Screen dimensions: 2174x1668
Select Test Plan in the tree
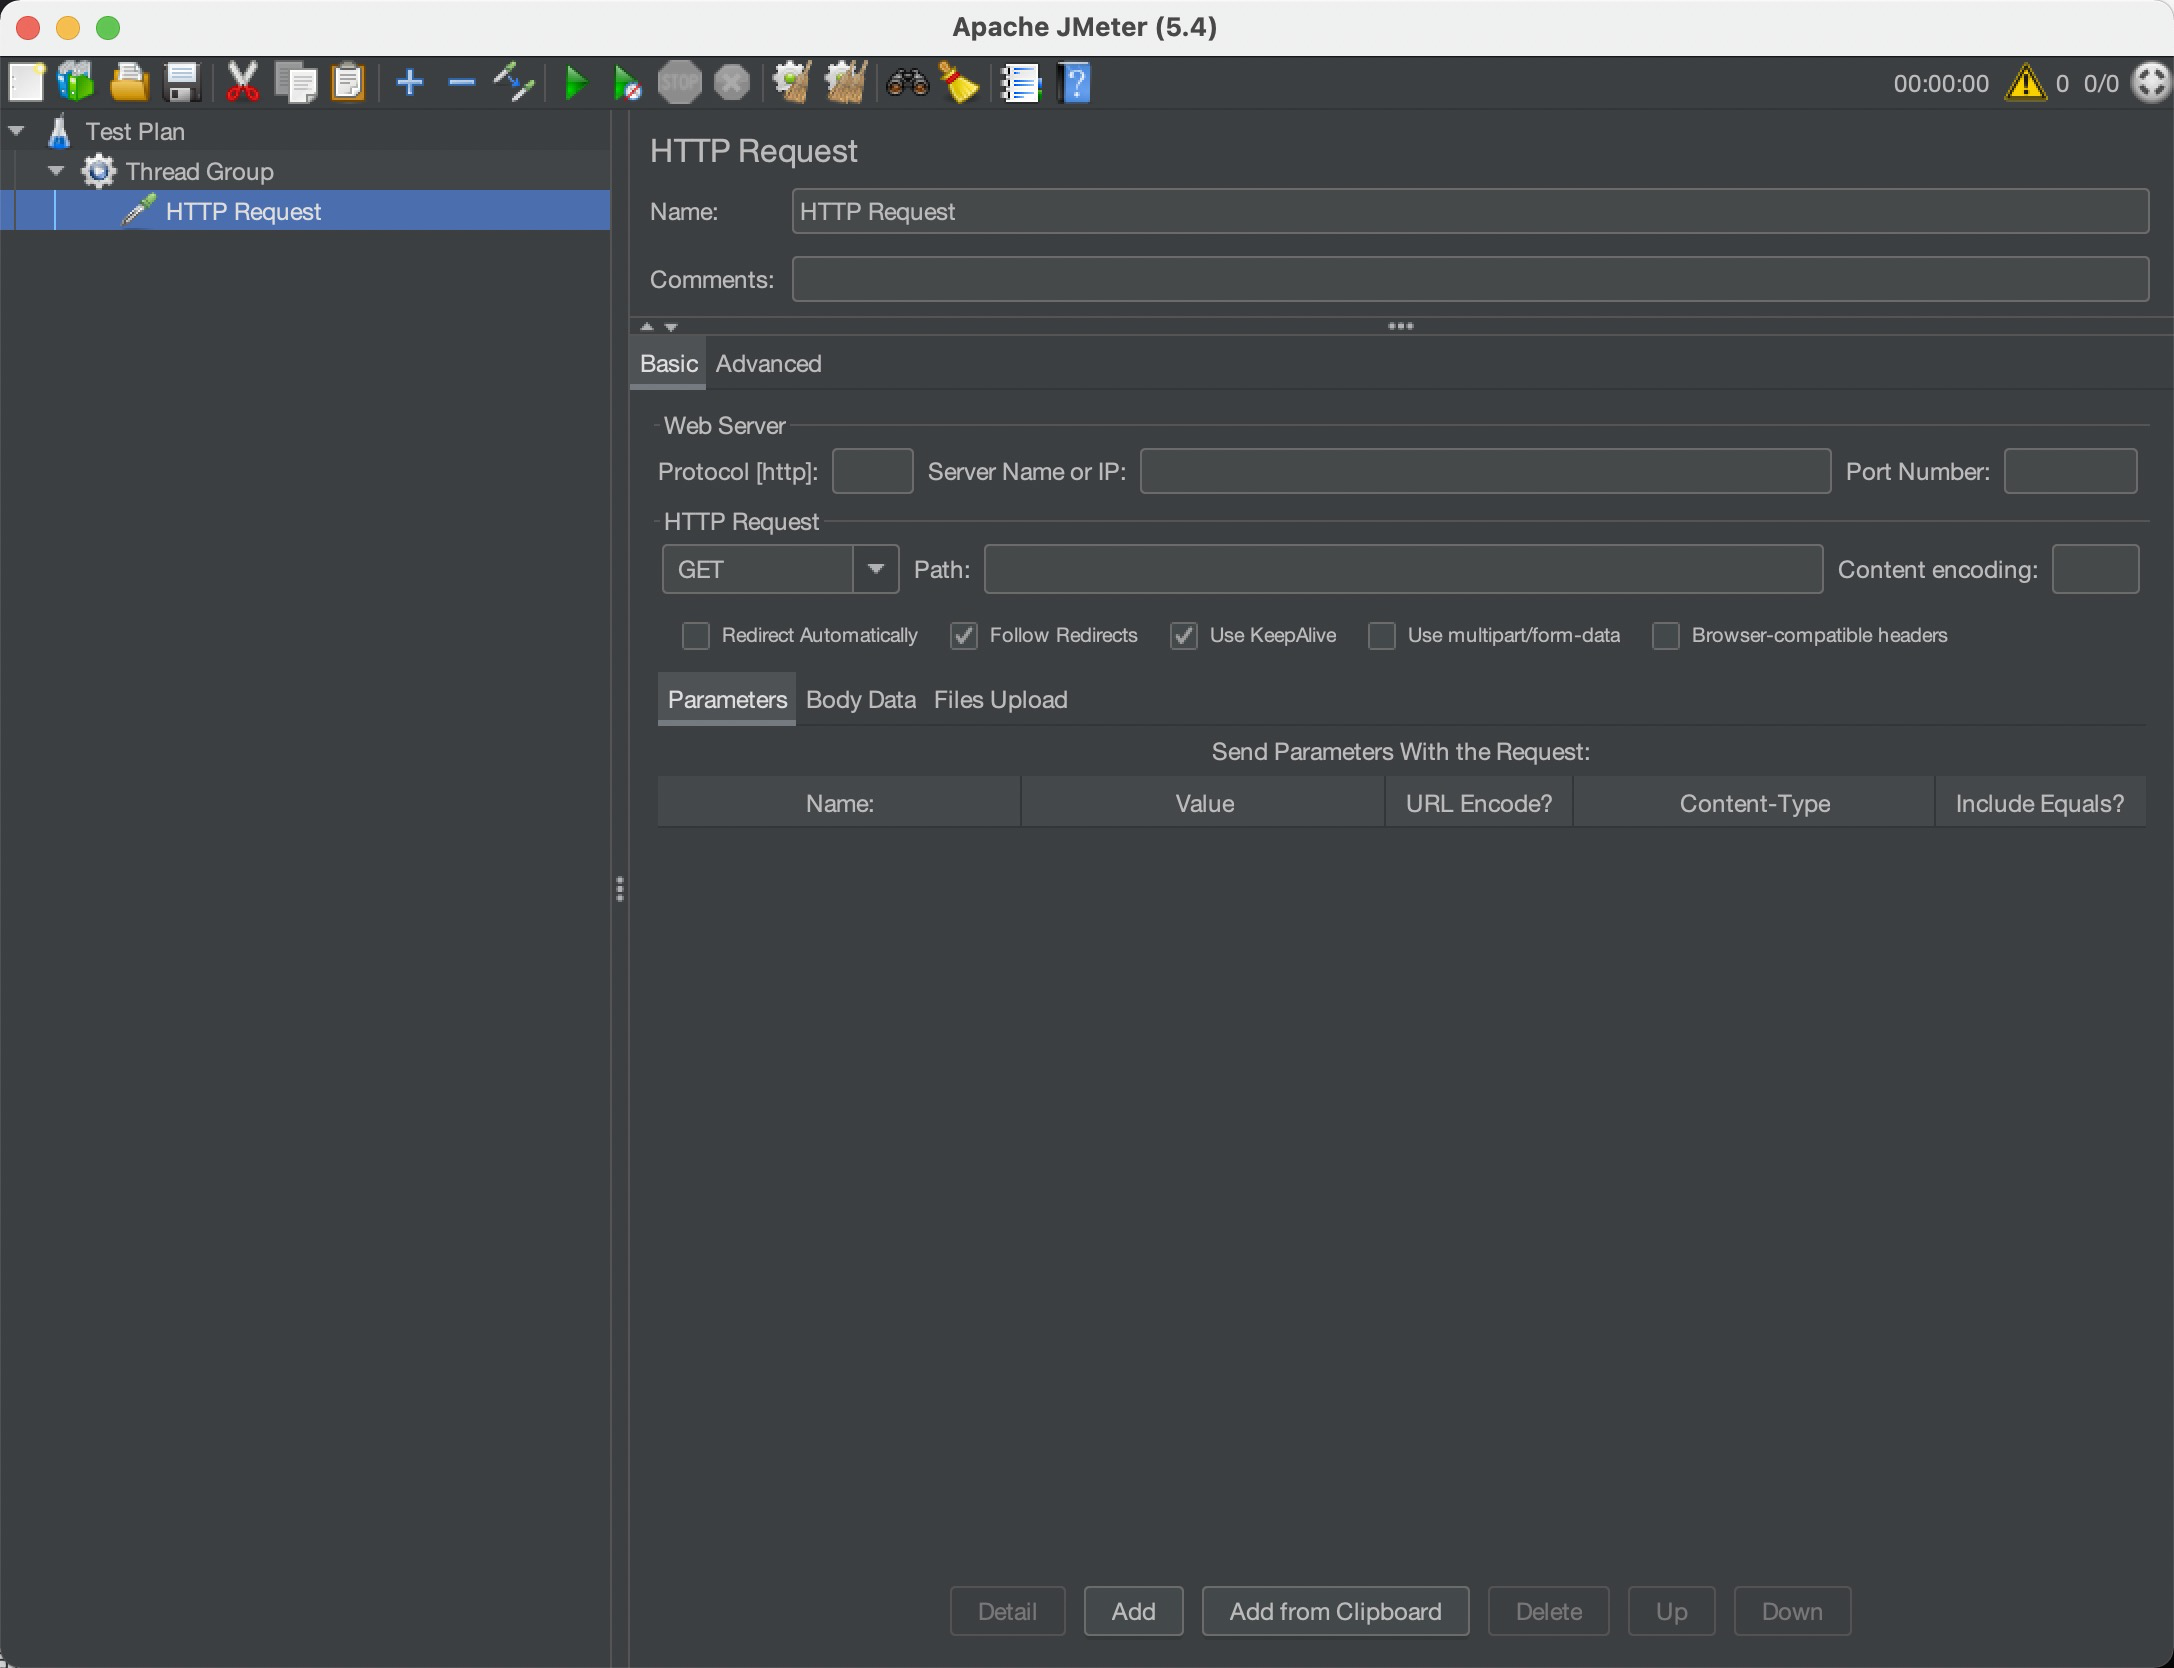[x=135, y=131]
